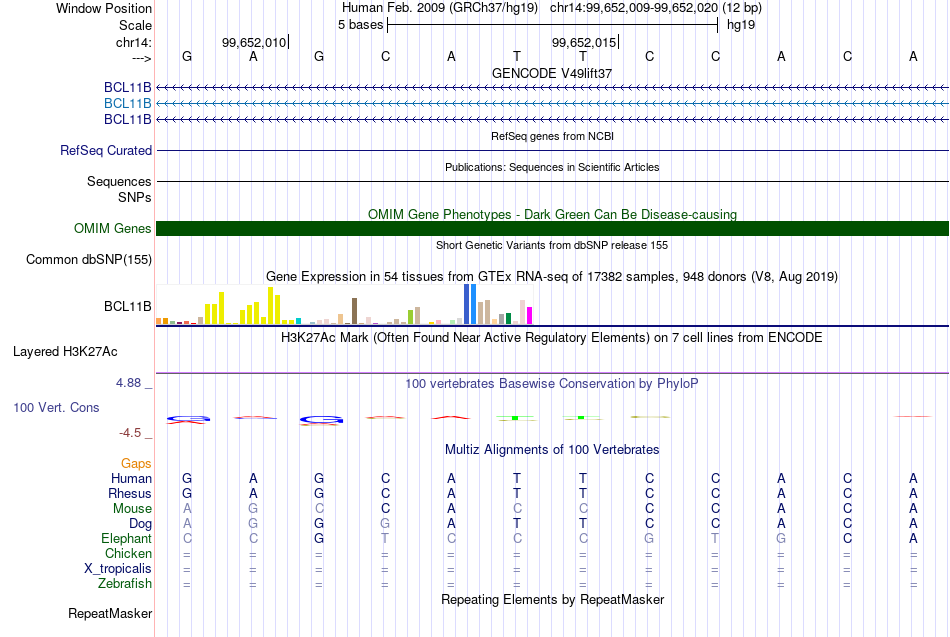Image resolution: width=950 pixels, height=637 pixels.
Task: Select the Human alignment row label
Action: [131, 479]
